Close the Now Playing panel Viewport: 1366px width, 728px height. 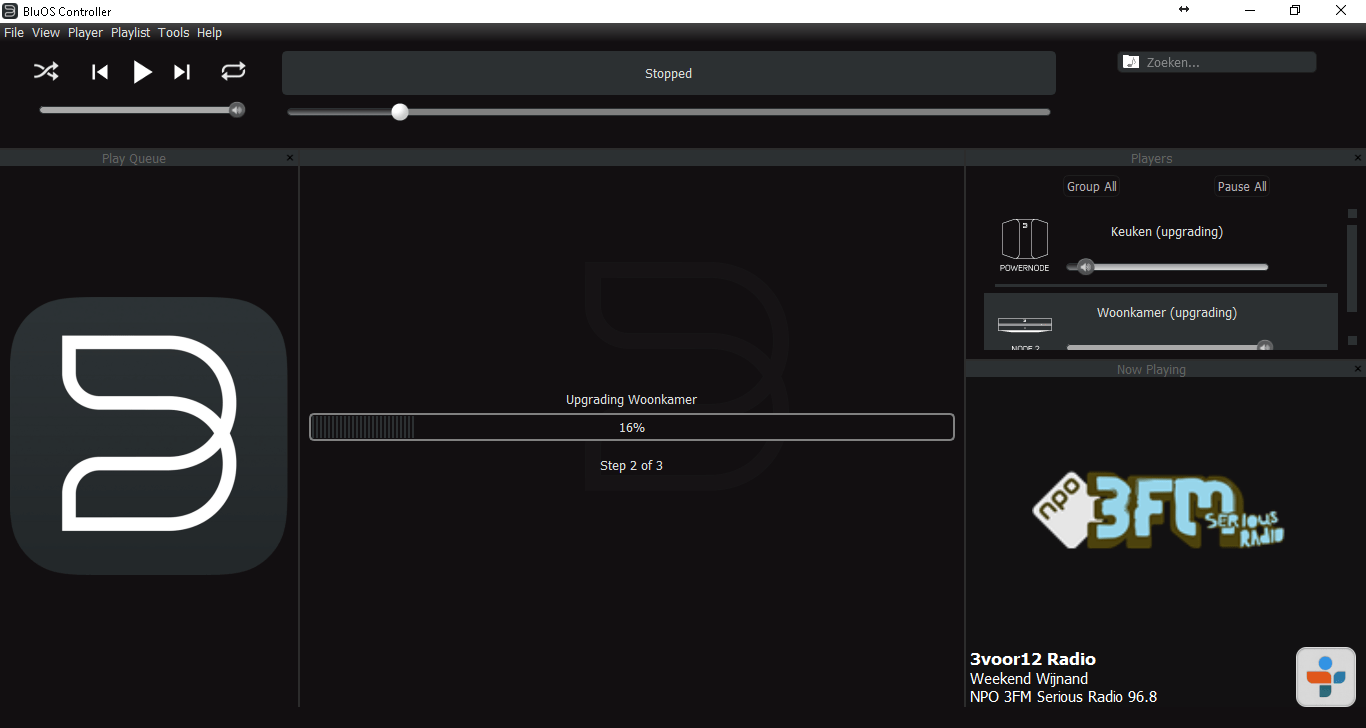(1358, 369)
